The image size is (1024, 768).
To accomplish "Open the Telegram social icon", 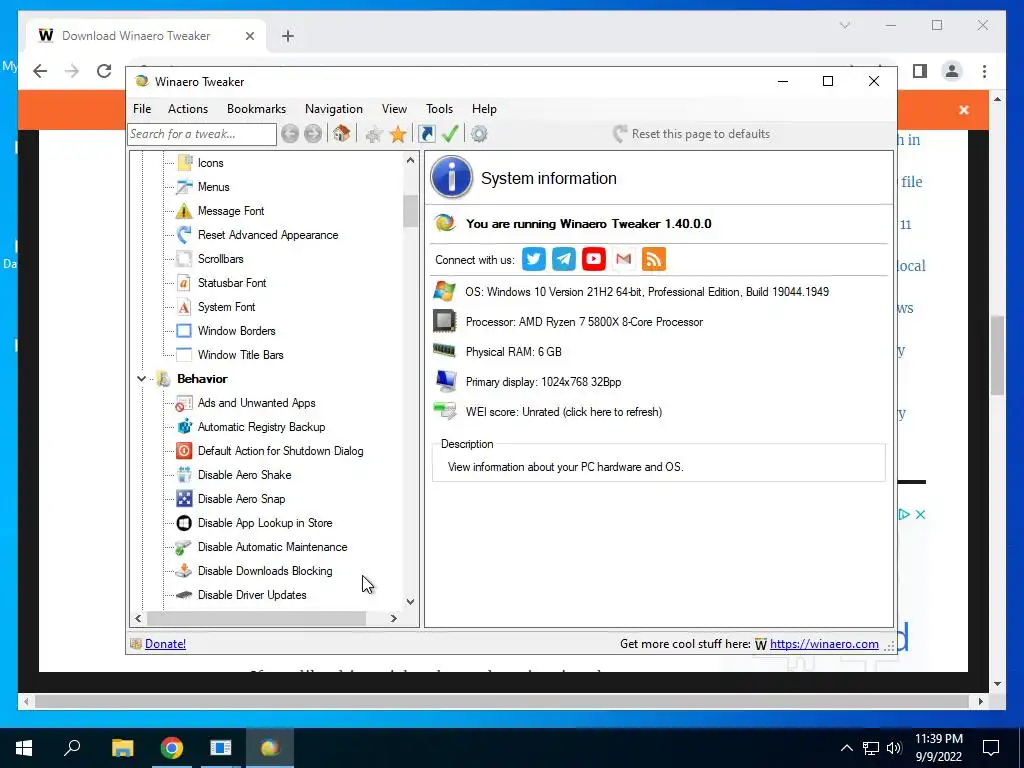I will pos(564,259).
